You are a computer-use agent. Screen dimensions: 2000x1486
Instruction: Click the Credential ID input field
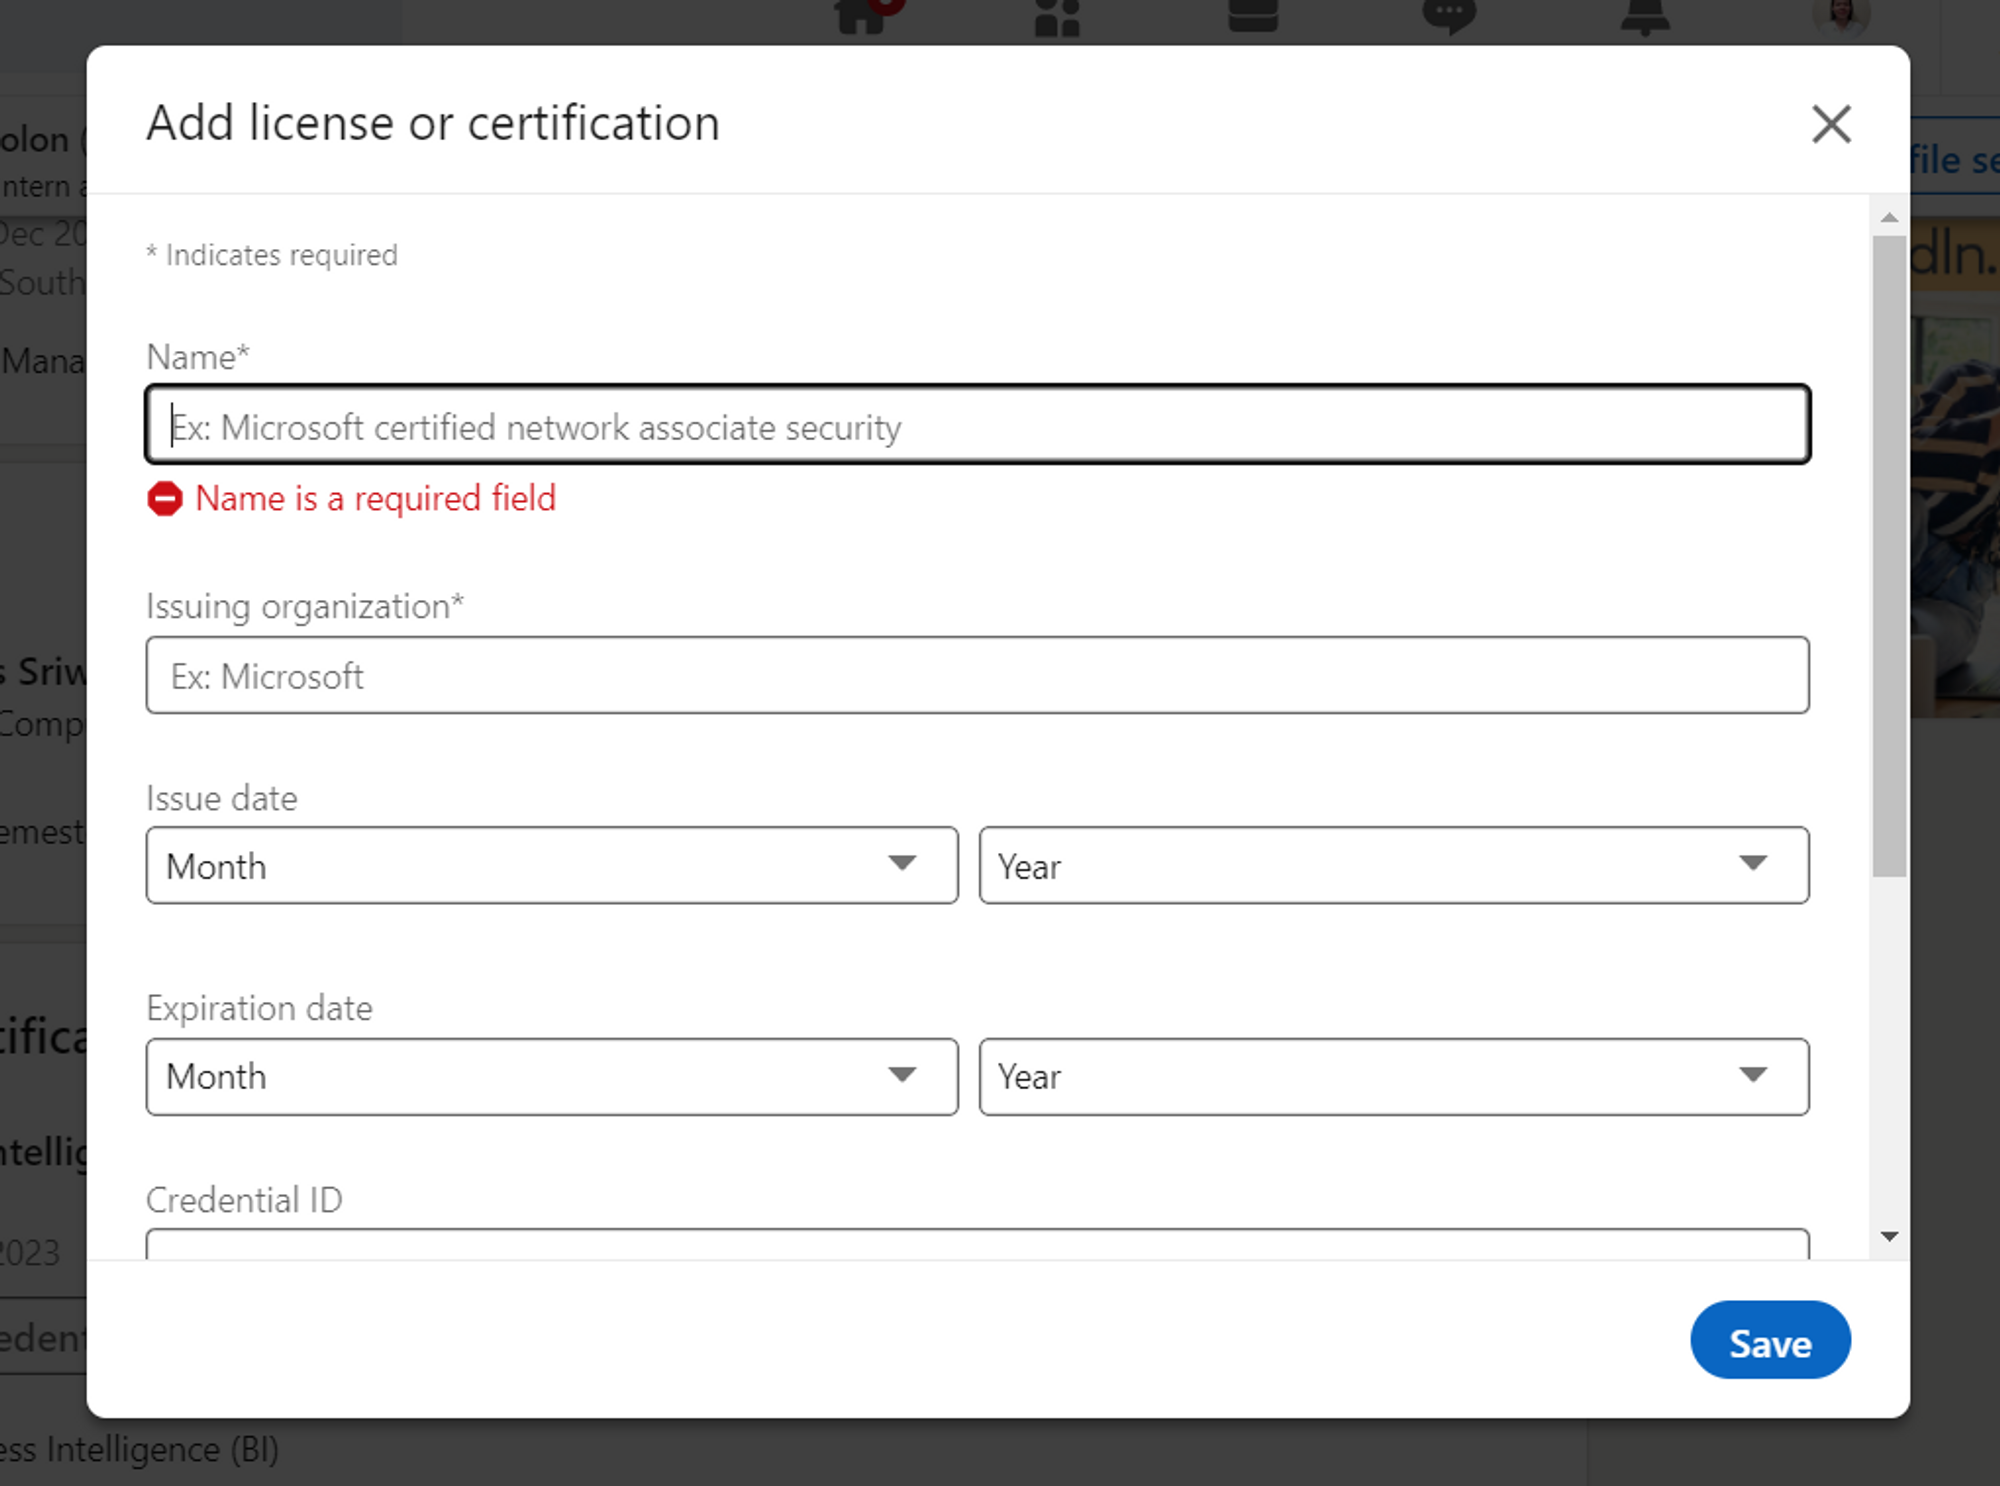click(977, 1244)
